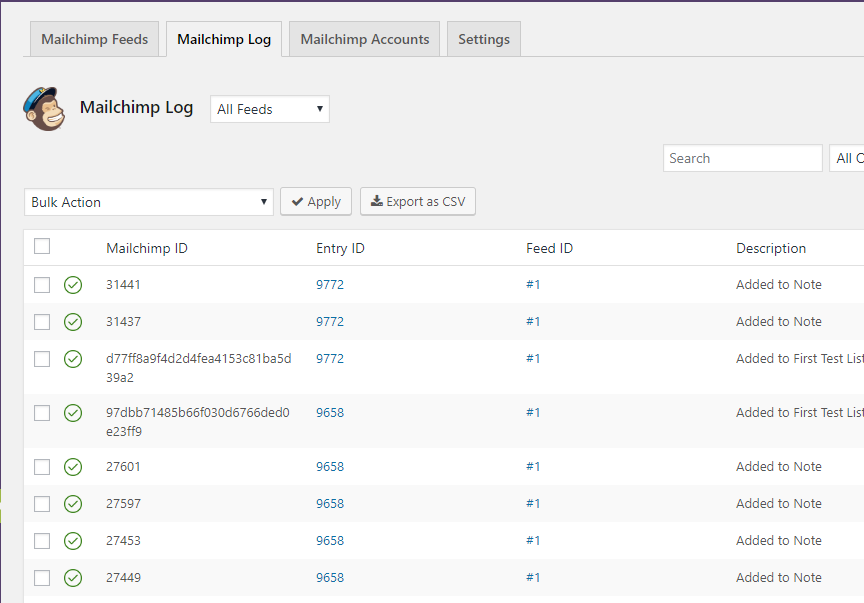Click Mailchimp ID 97dbb71485b66f030d6766ded0e23ff9

point(197,422)
